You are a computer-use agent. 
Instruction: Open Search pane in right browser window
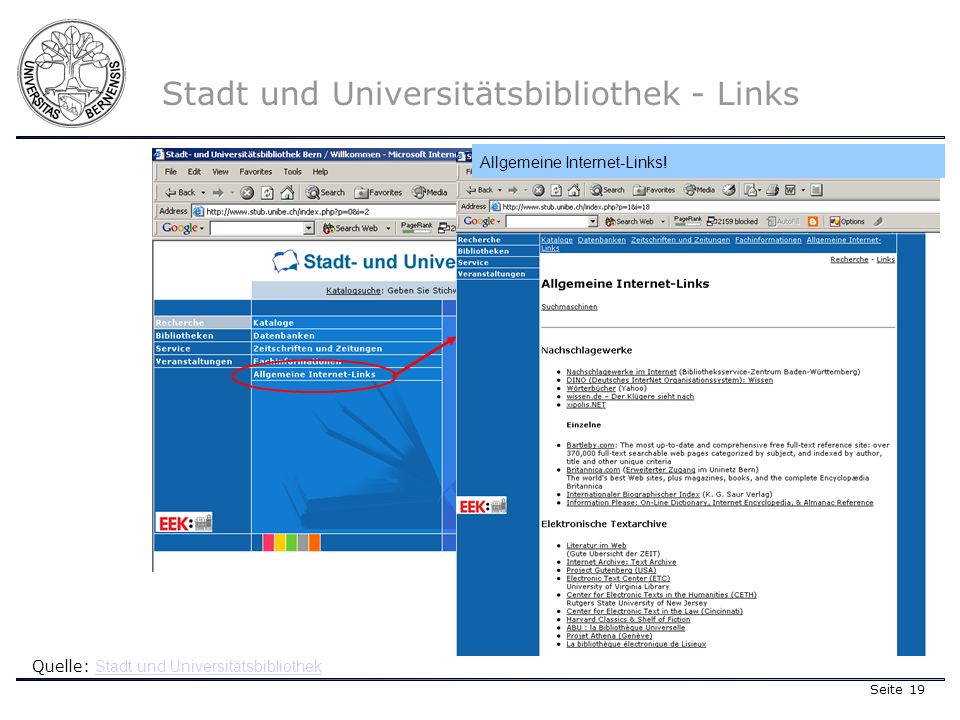607,190
